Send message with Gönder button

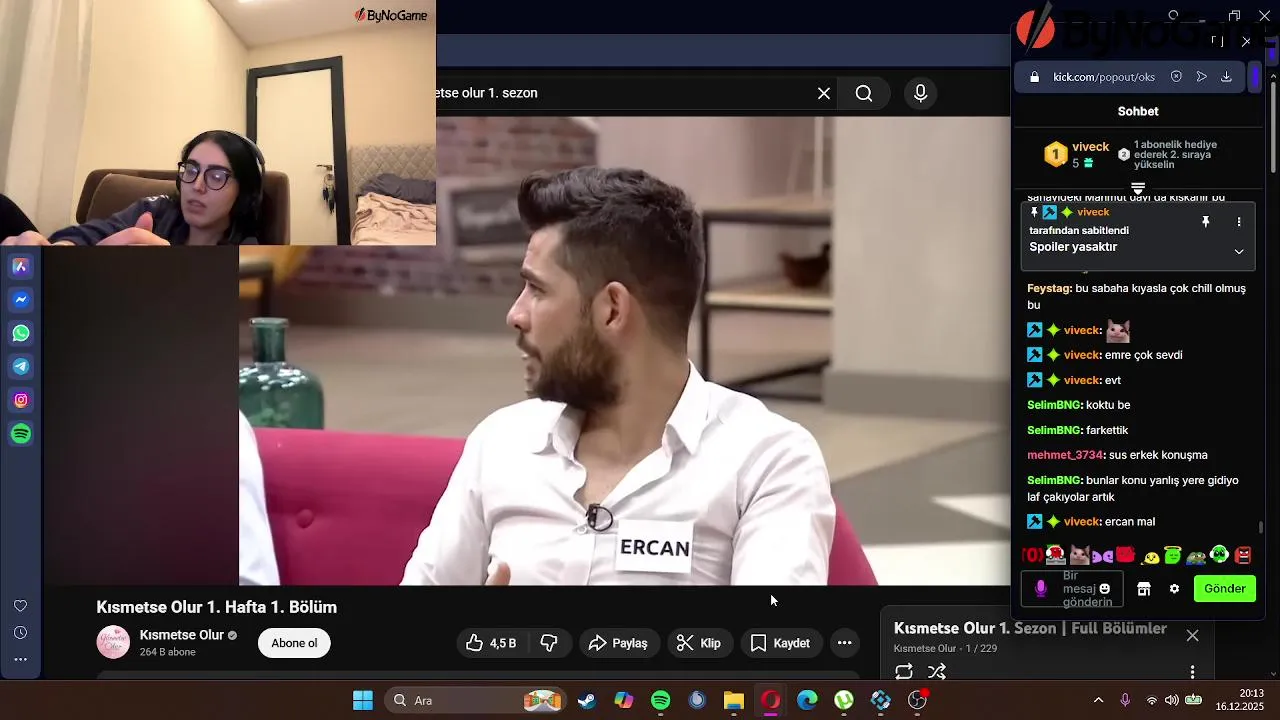[1225, 589]
